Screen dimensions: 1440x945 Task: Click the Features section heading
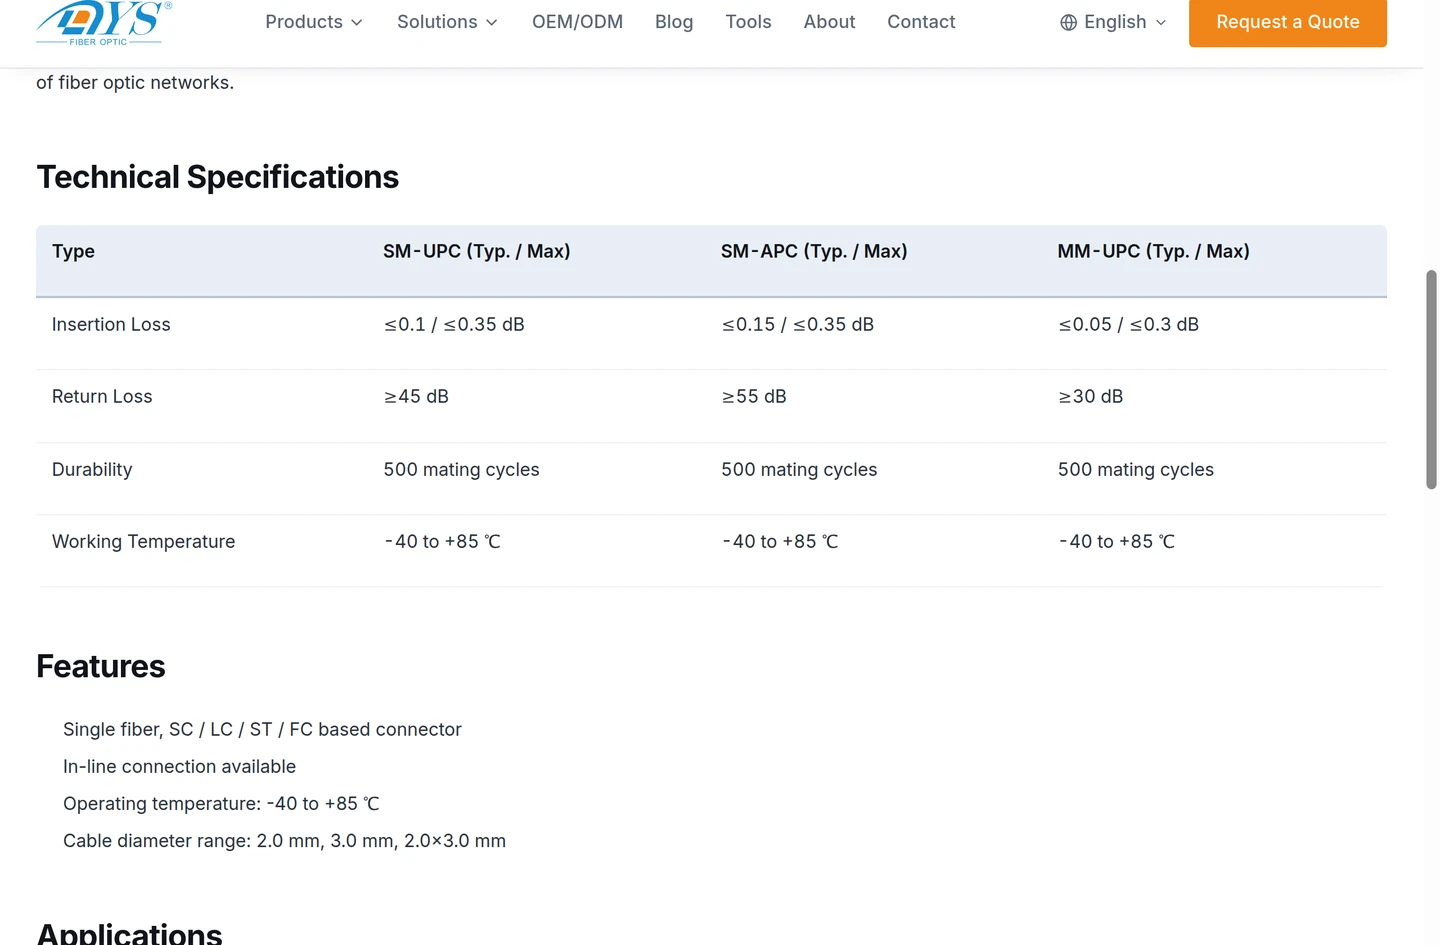101,666
